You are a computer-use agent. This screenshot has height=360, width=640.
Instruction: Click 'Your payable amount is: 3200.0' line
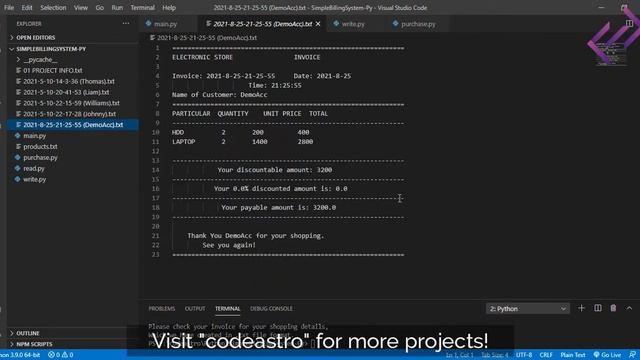pyautogui.click(x=278, y=207)
